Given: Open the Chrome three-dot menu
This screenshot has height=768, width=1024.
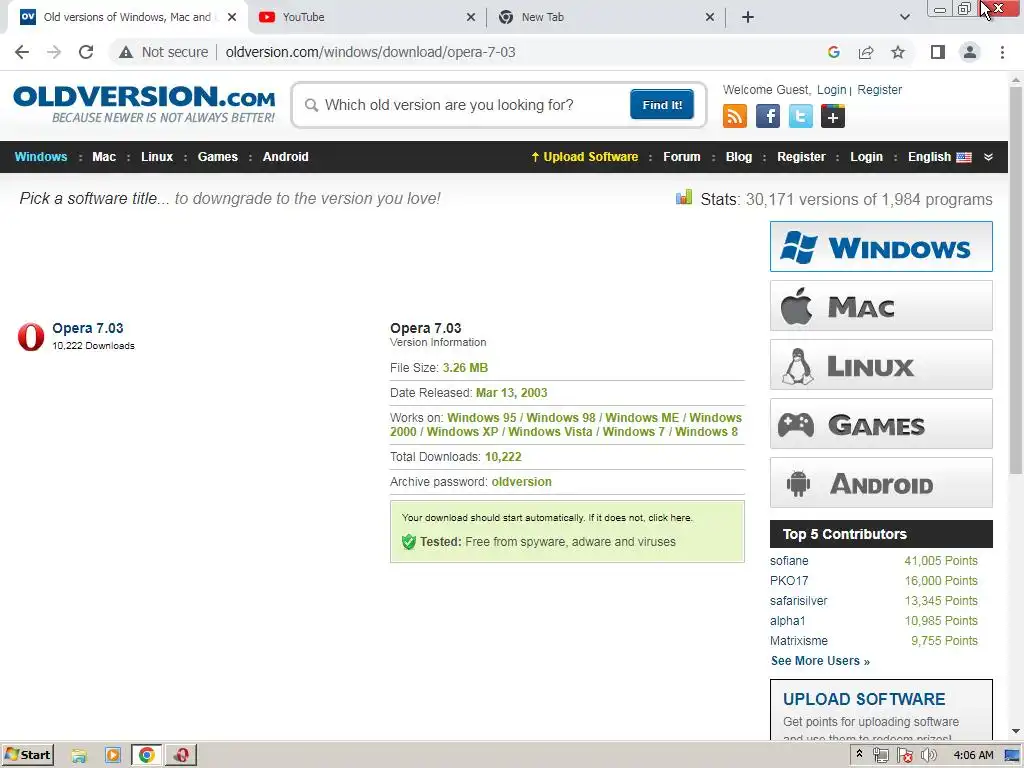Looking at the screenshot, I should (1002, 52).
